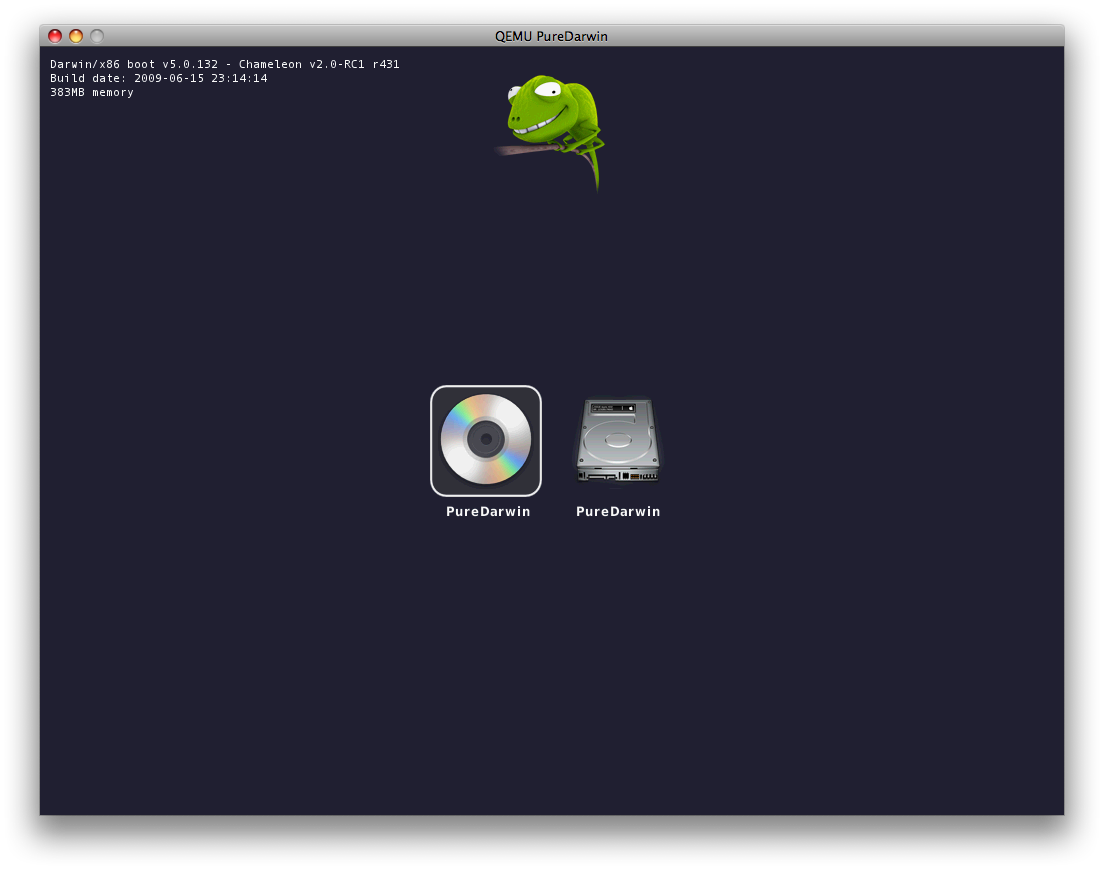
Task: Click the "Darwin/x86 boot v5.0.132" line
Action: click(x=225, y=64)
